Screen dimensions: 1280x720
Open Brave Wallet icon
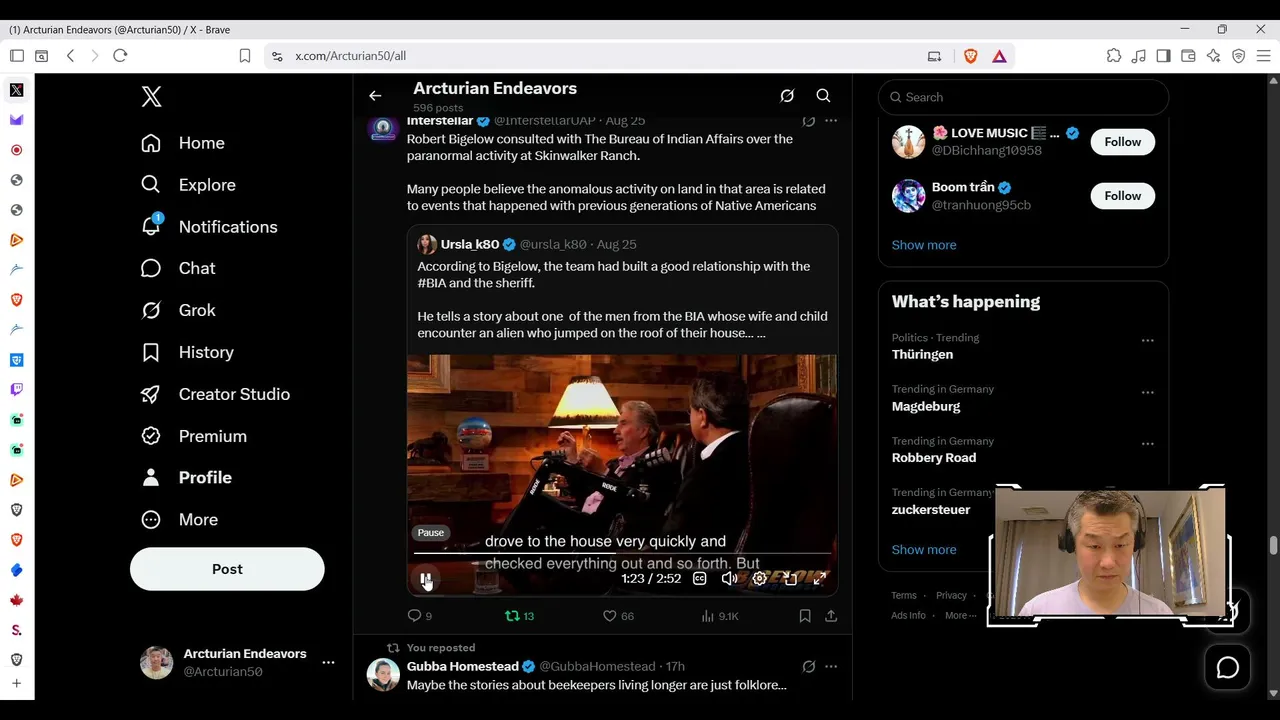pos(1189,56)
